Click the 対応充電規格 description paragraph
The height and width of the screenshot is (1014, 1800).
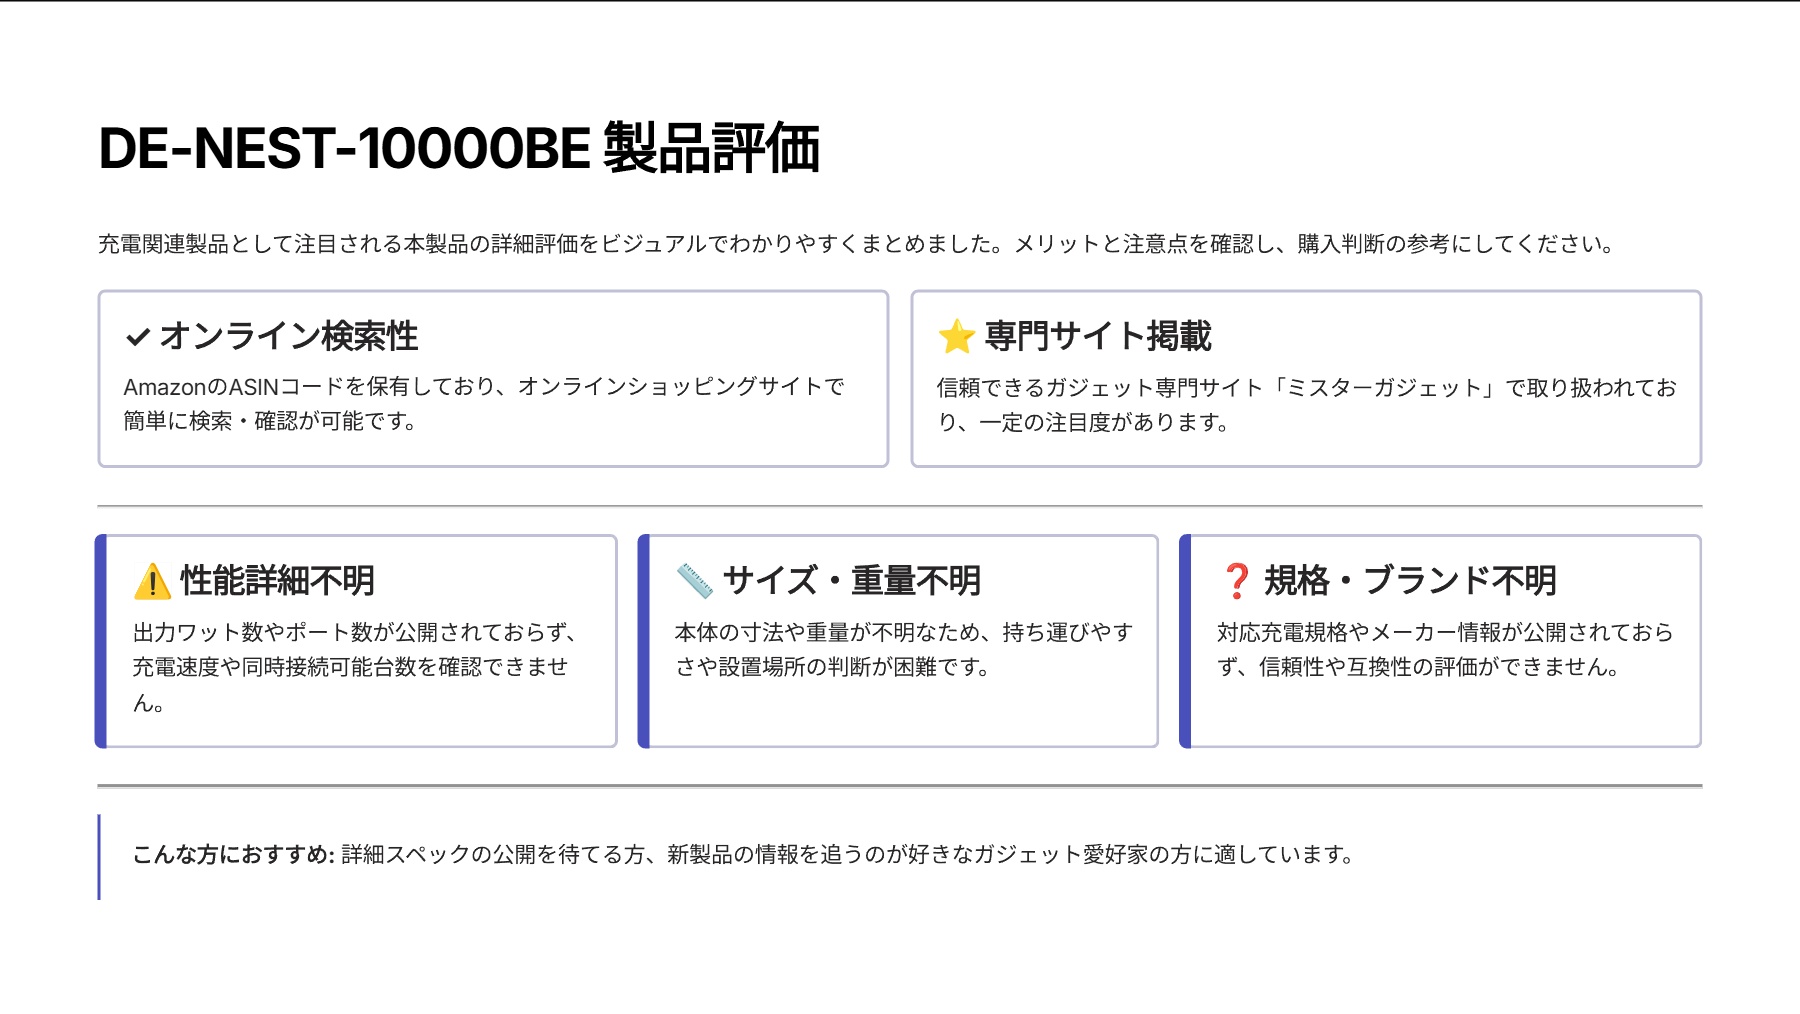point(1444,649)
